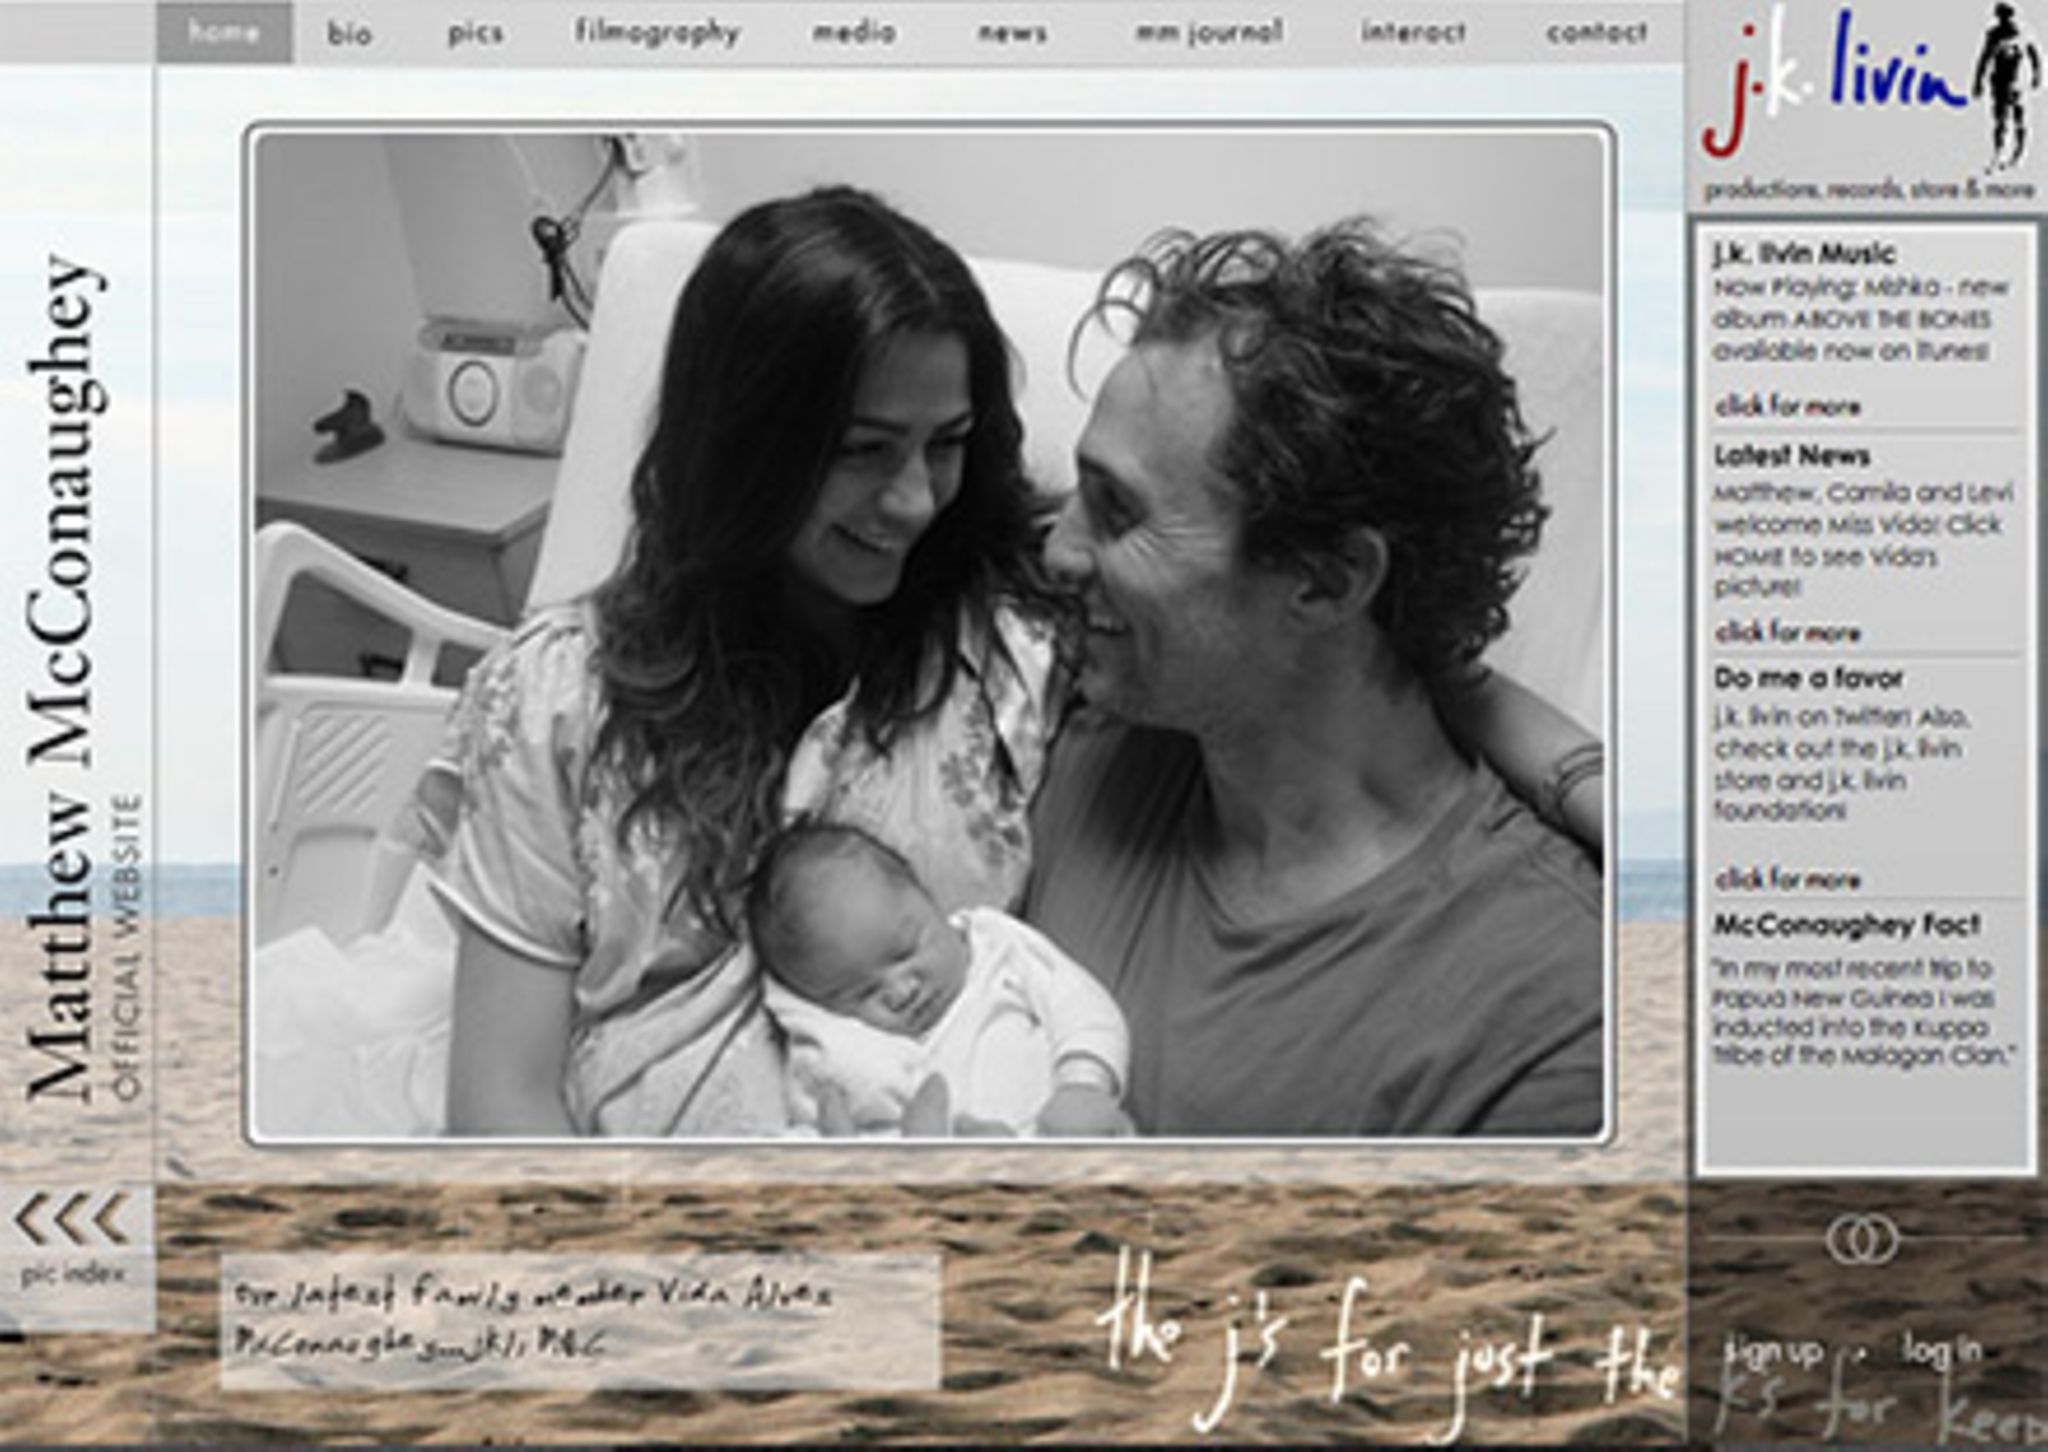
Task: Open the home tab
Action: (x=225, y=32)
